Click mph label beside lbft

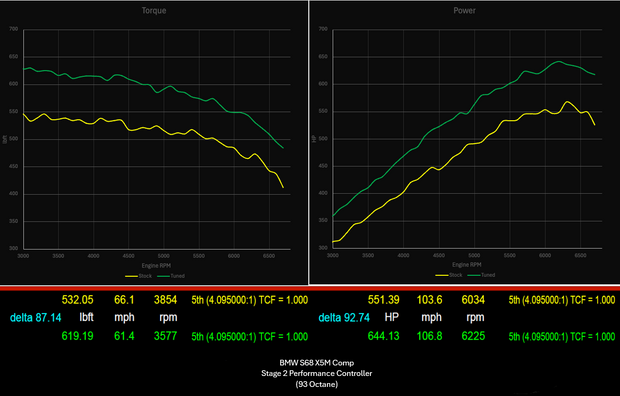[x=124, y=318]
